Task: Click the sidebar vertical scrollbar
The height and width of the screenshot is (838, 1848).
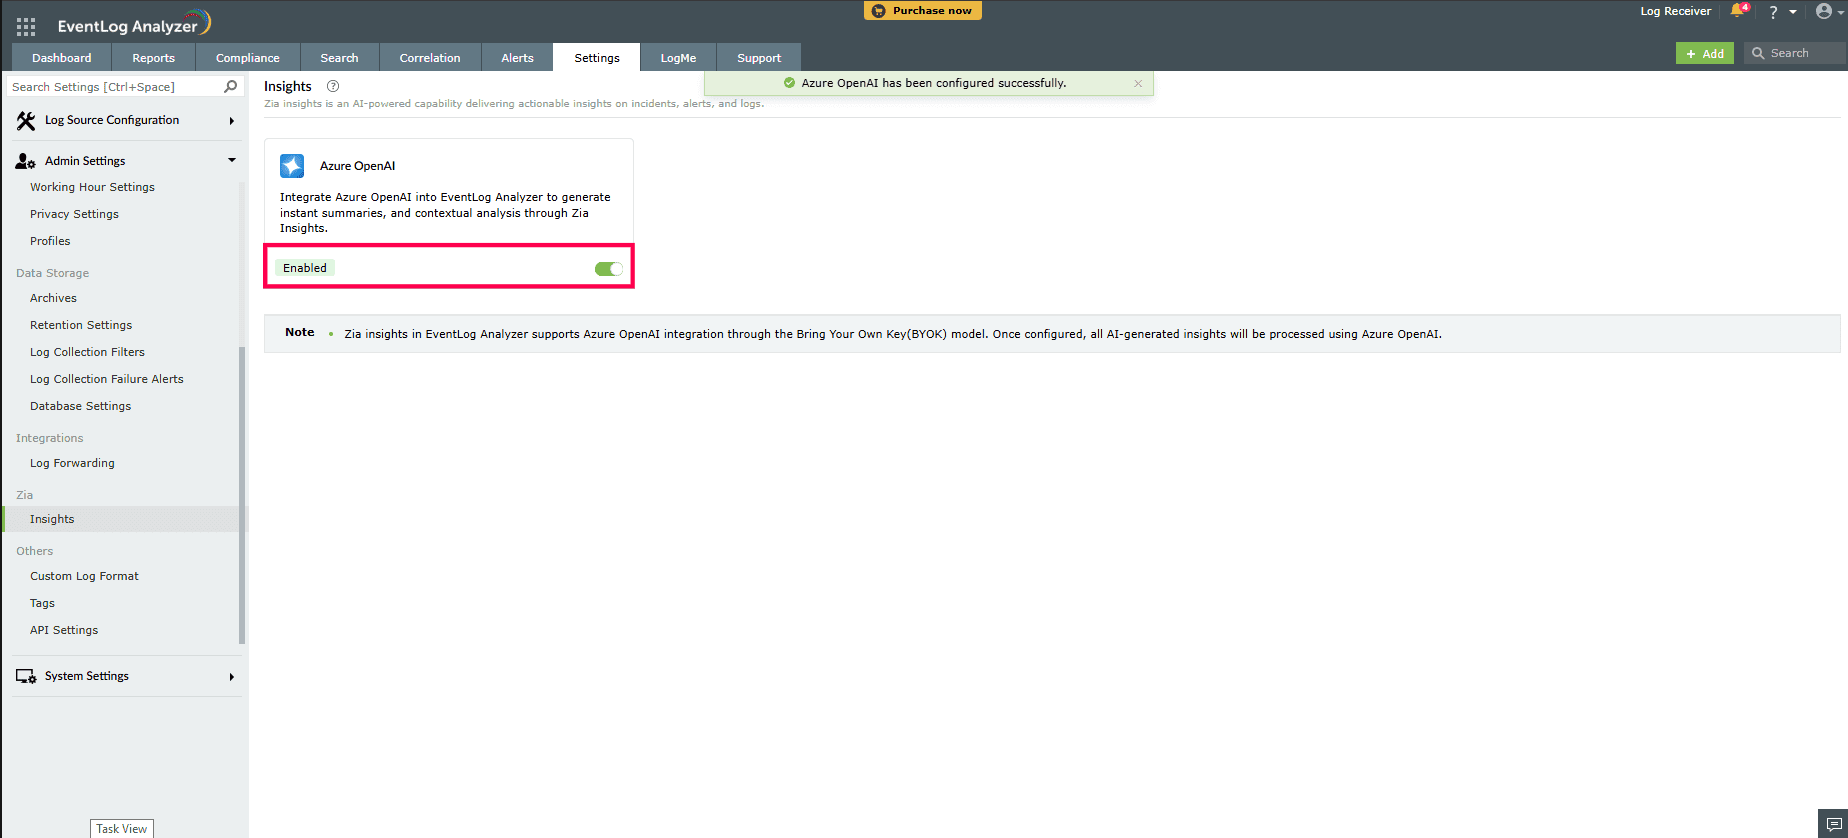Action: (242, 495)
